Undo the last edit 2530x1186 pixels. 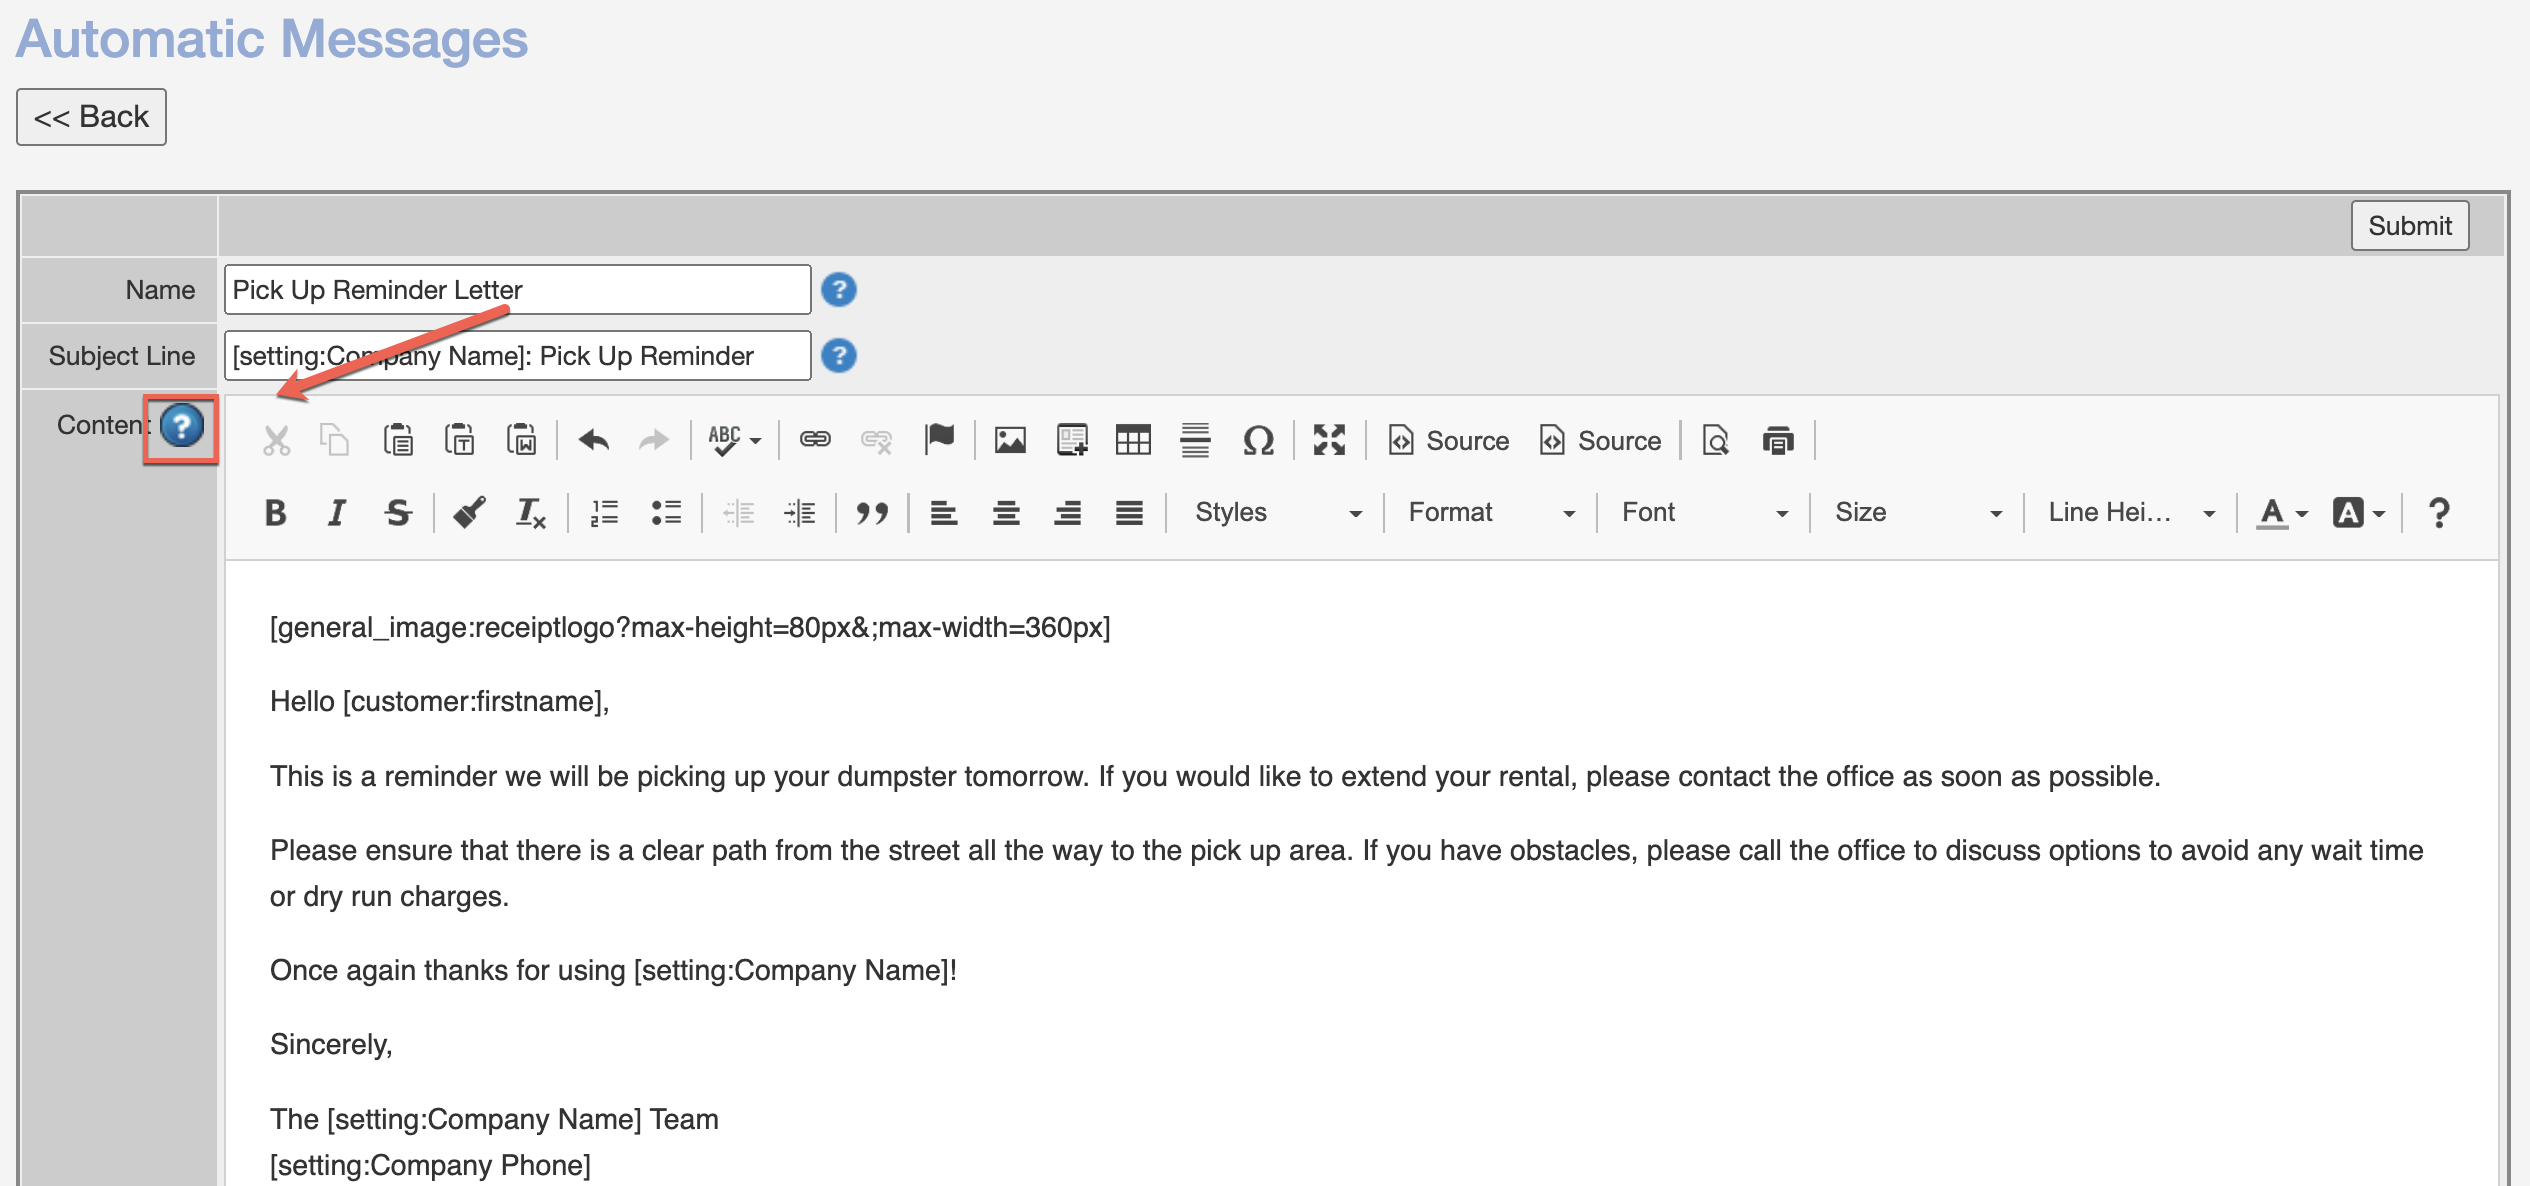coord(594,440)
